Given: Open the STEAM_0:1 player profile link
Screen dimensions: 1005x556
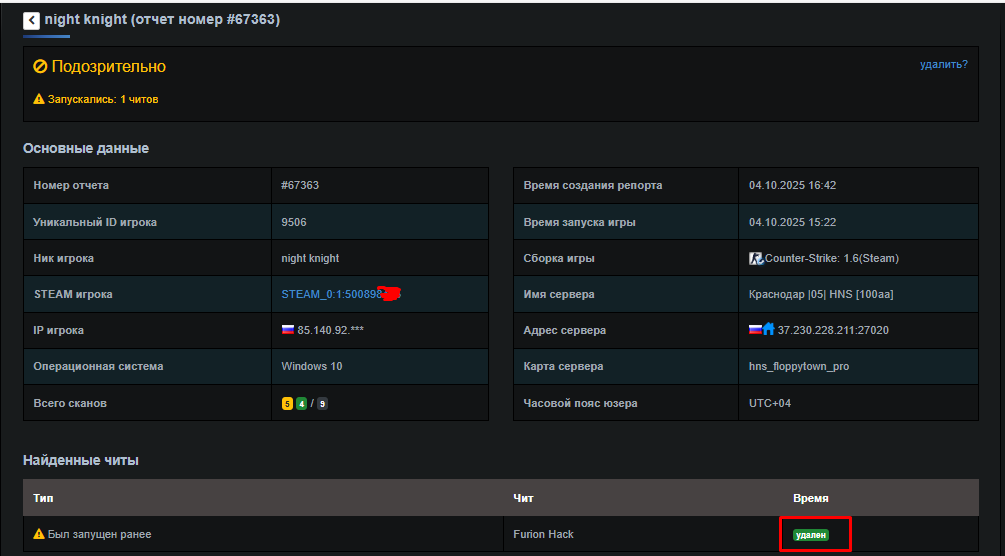Looking at the screenshot, I should tap(332, 294).
